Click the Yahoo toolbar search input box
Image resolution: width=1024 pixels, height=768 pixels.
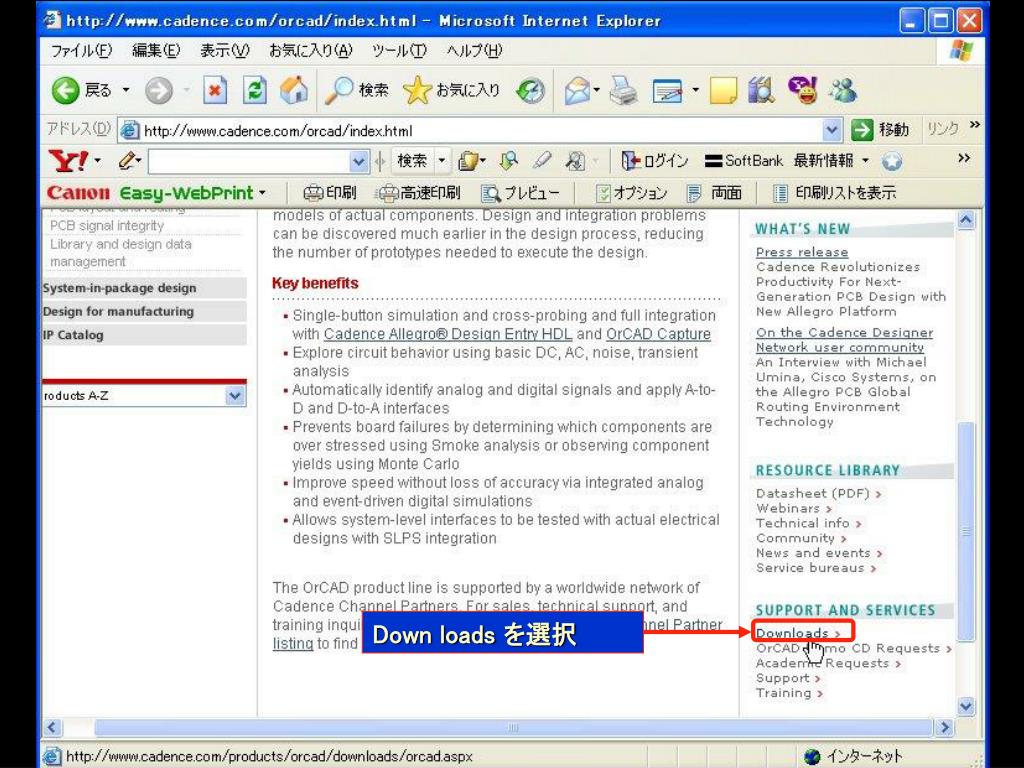tap(249, 161)
